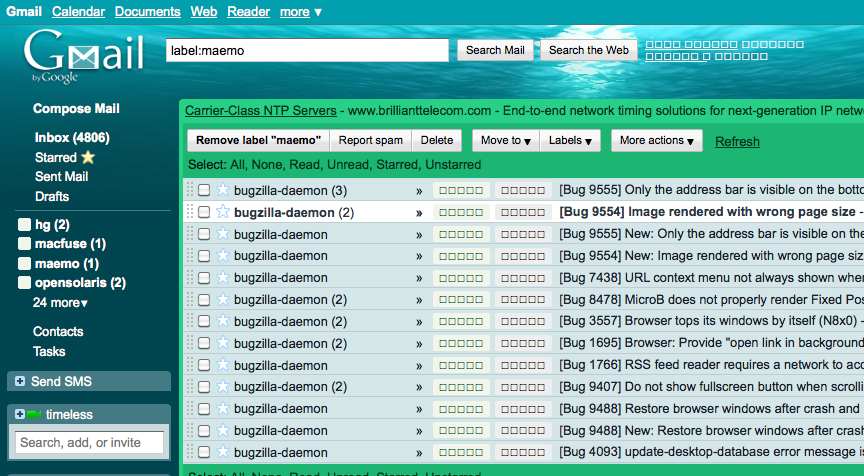Click the plus icon beside Send SMS
Screen dimensions: 864x476
20,381
